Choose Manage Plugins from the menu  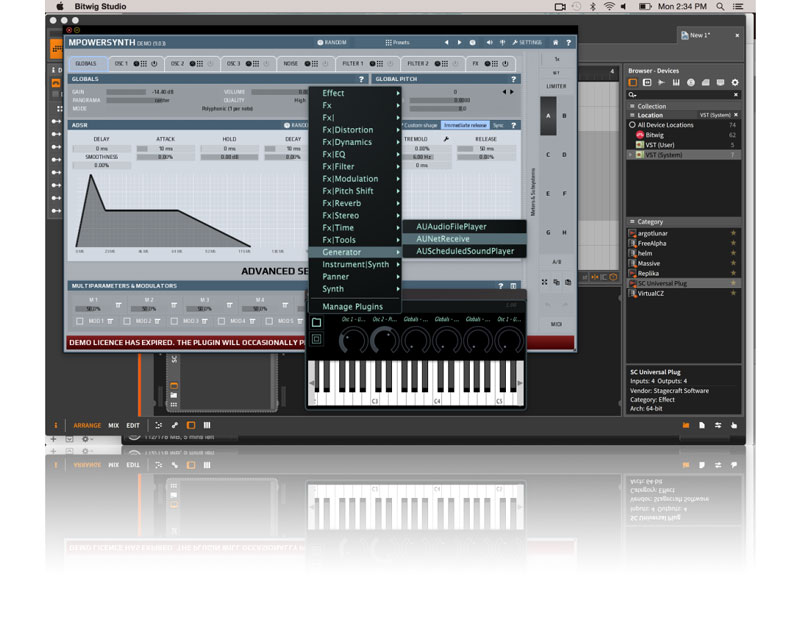coord(355,306)
